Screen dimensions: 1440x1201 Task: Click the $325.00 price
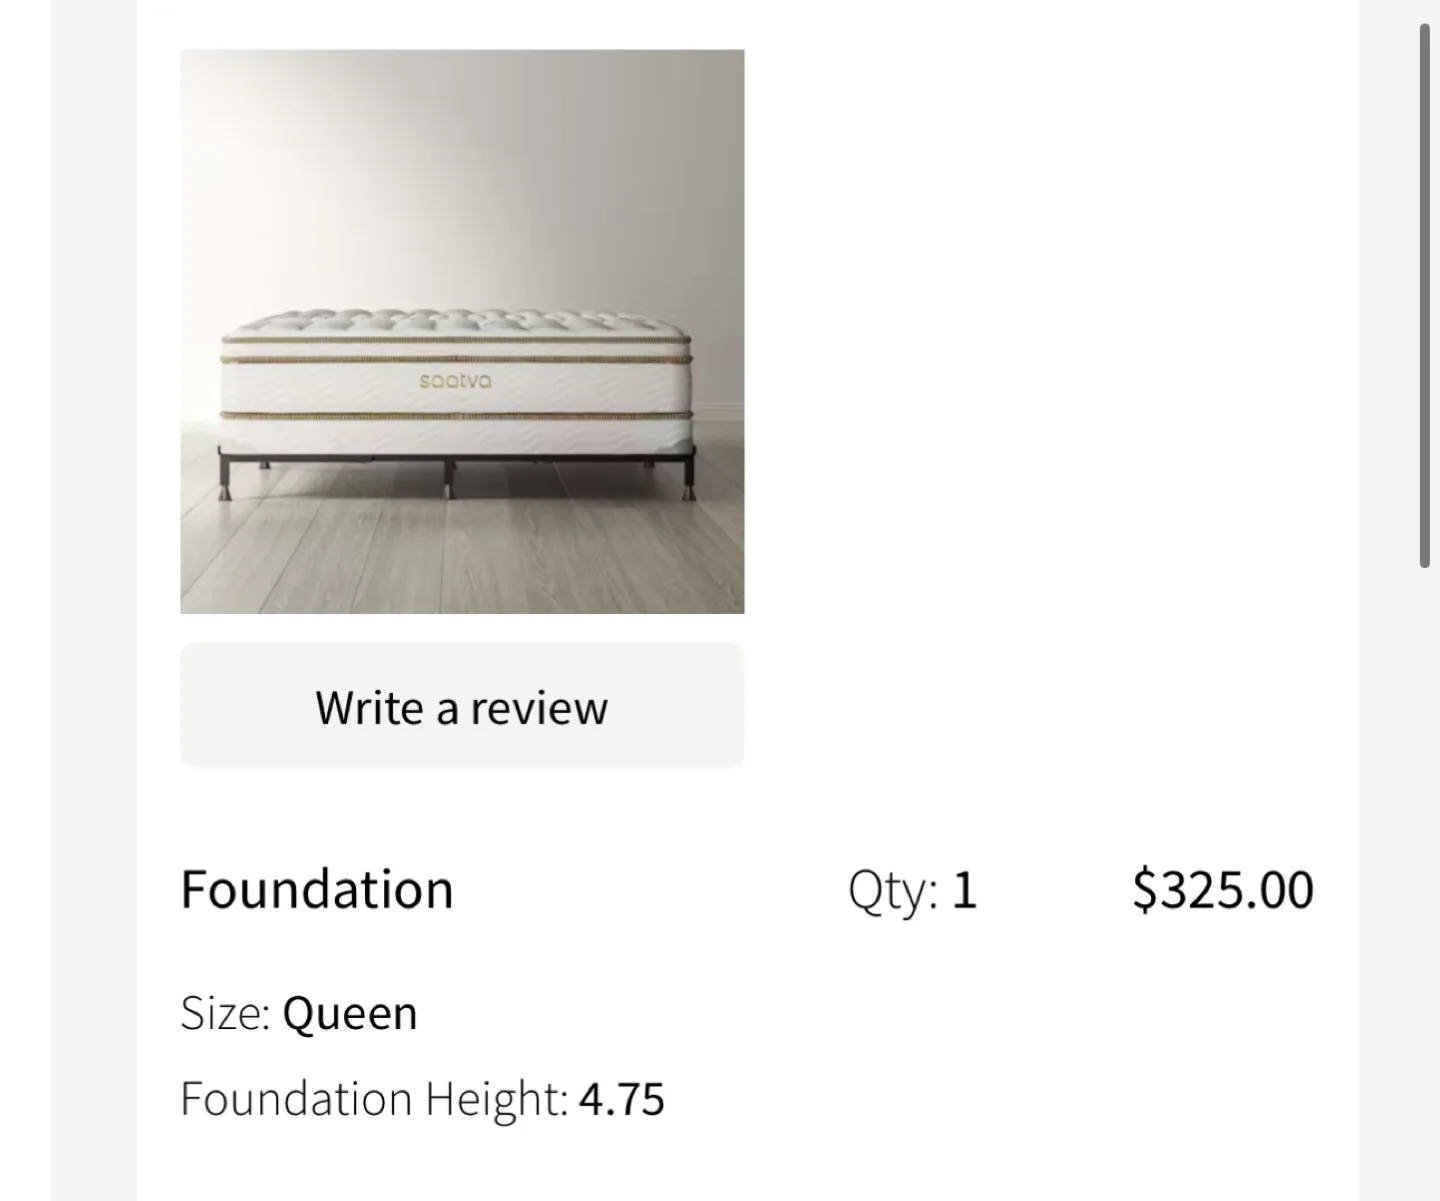(1223, 889)
